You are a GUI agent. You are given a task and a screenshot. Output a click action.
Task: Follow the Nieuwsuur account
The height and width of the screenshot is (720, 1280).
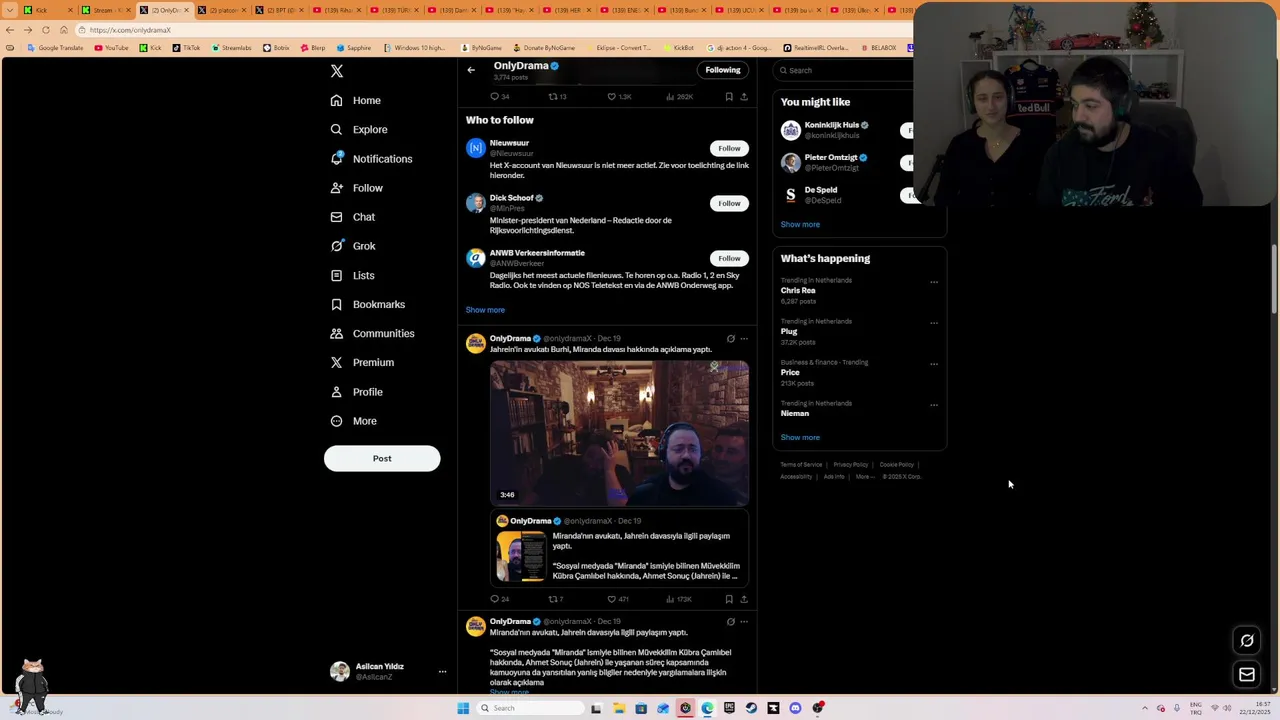(x=729, y=148)
